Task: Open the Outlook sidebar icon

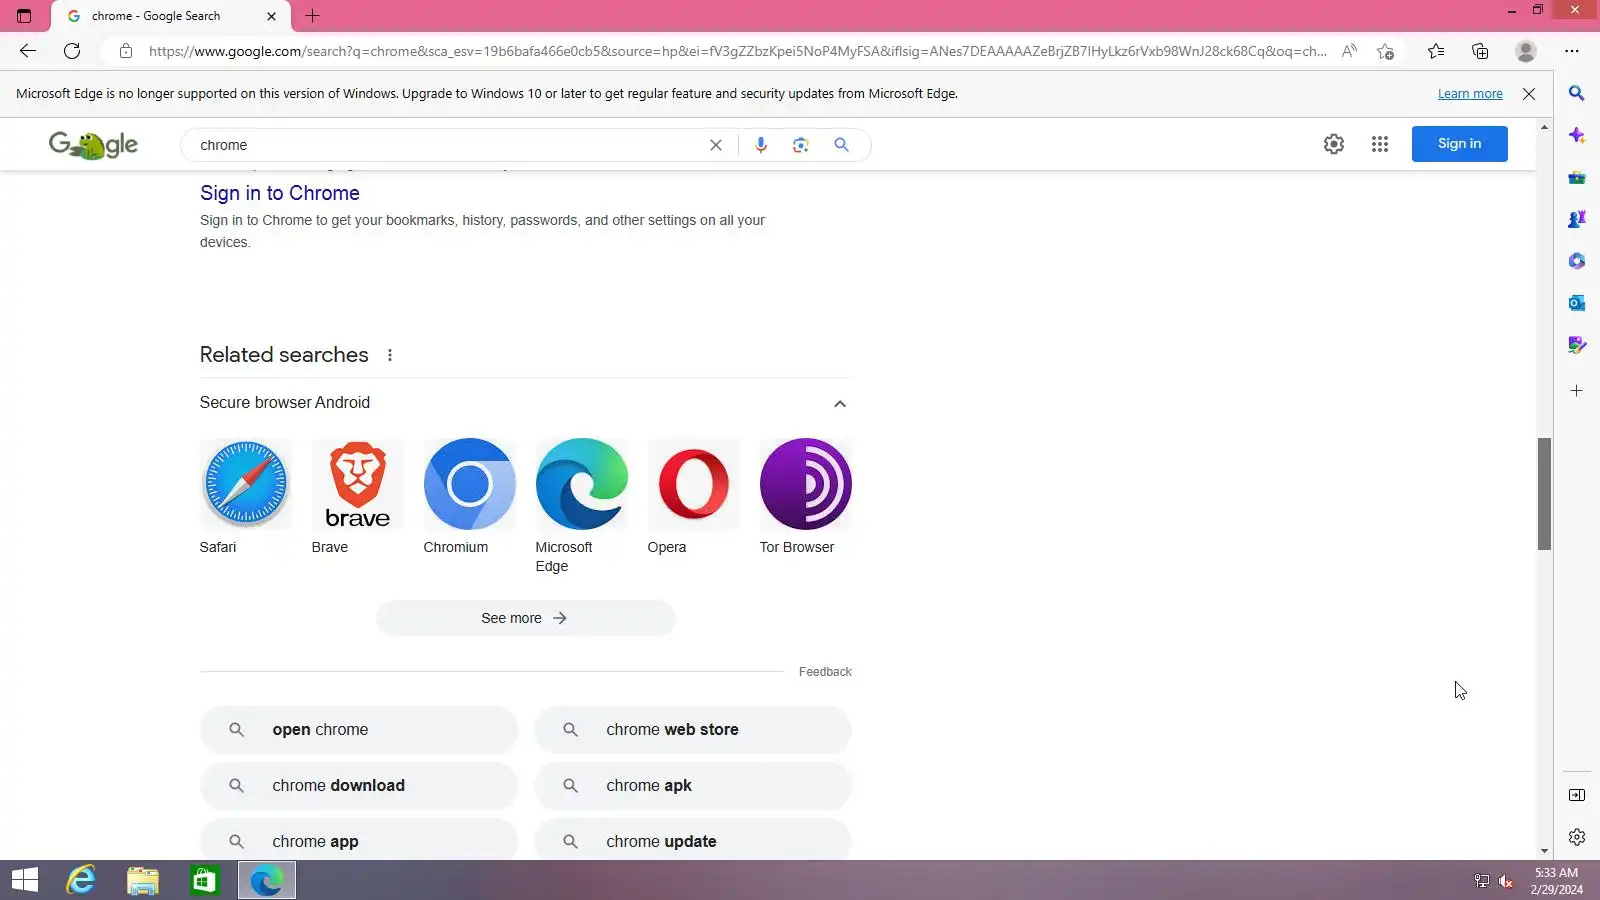Action: (1577, 303)
